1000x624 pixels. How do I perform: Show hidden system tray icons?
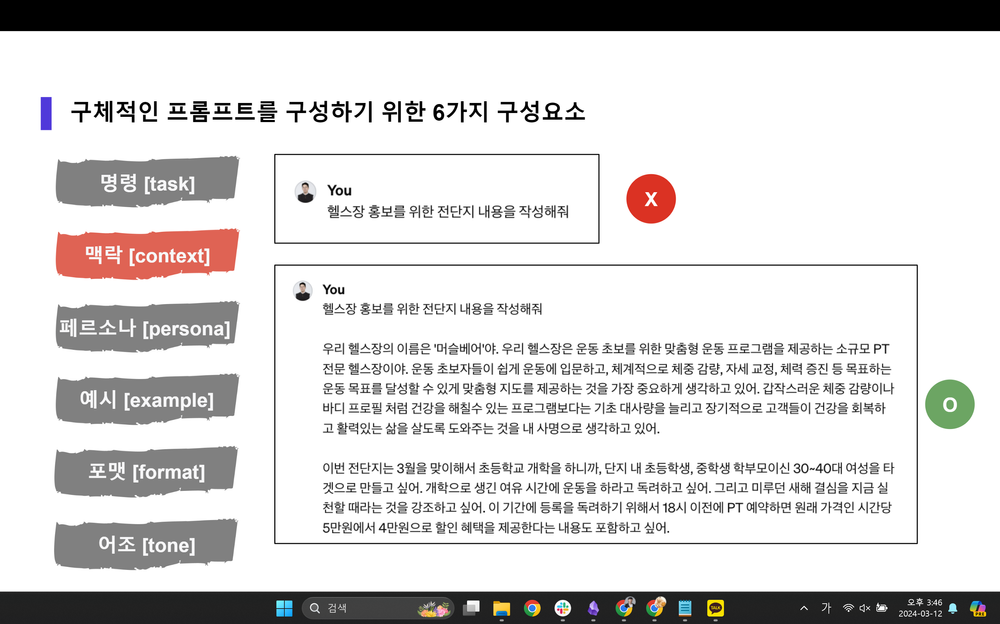pos(804,608)
